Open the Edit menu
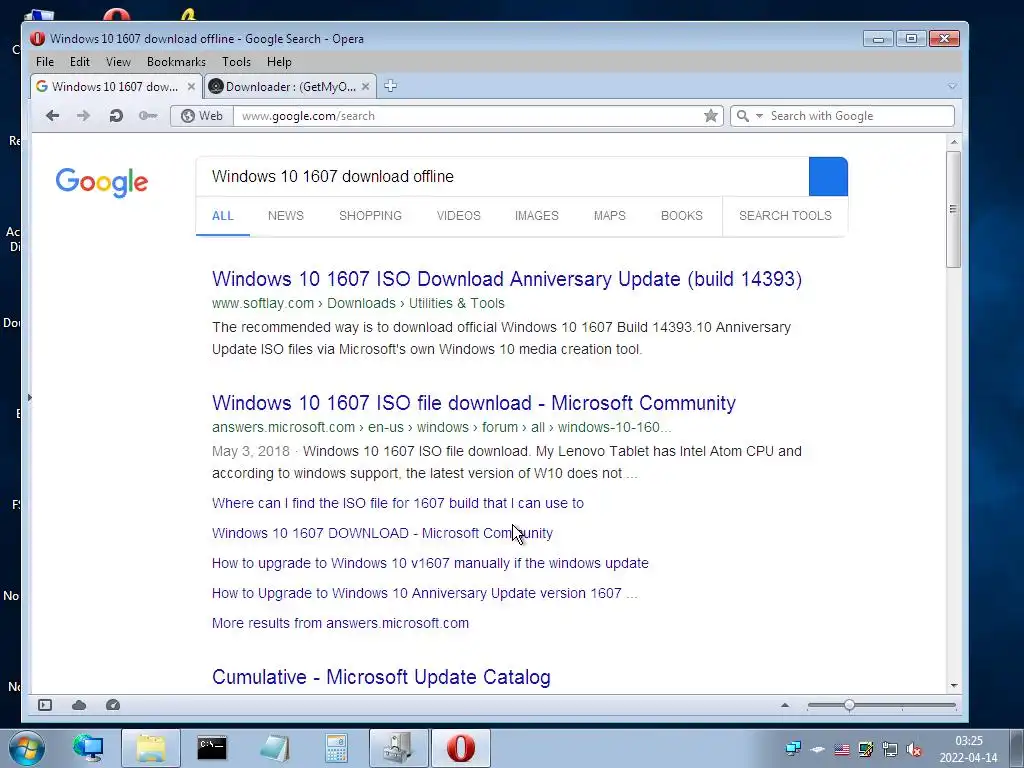The height and width of the screenshot is (768, 1024). pos(80,61)
